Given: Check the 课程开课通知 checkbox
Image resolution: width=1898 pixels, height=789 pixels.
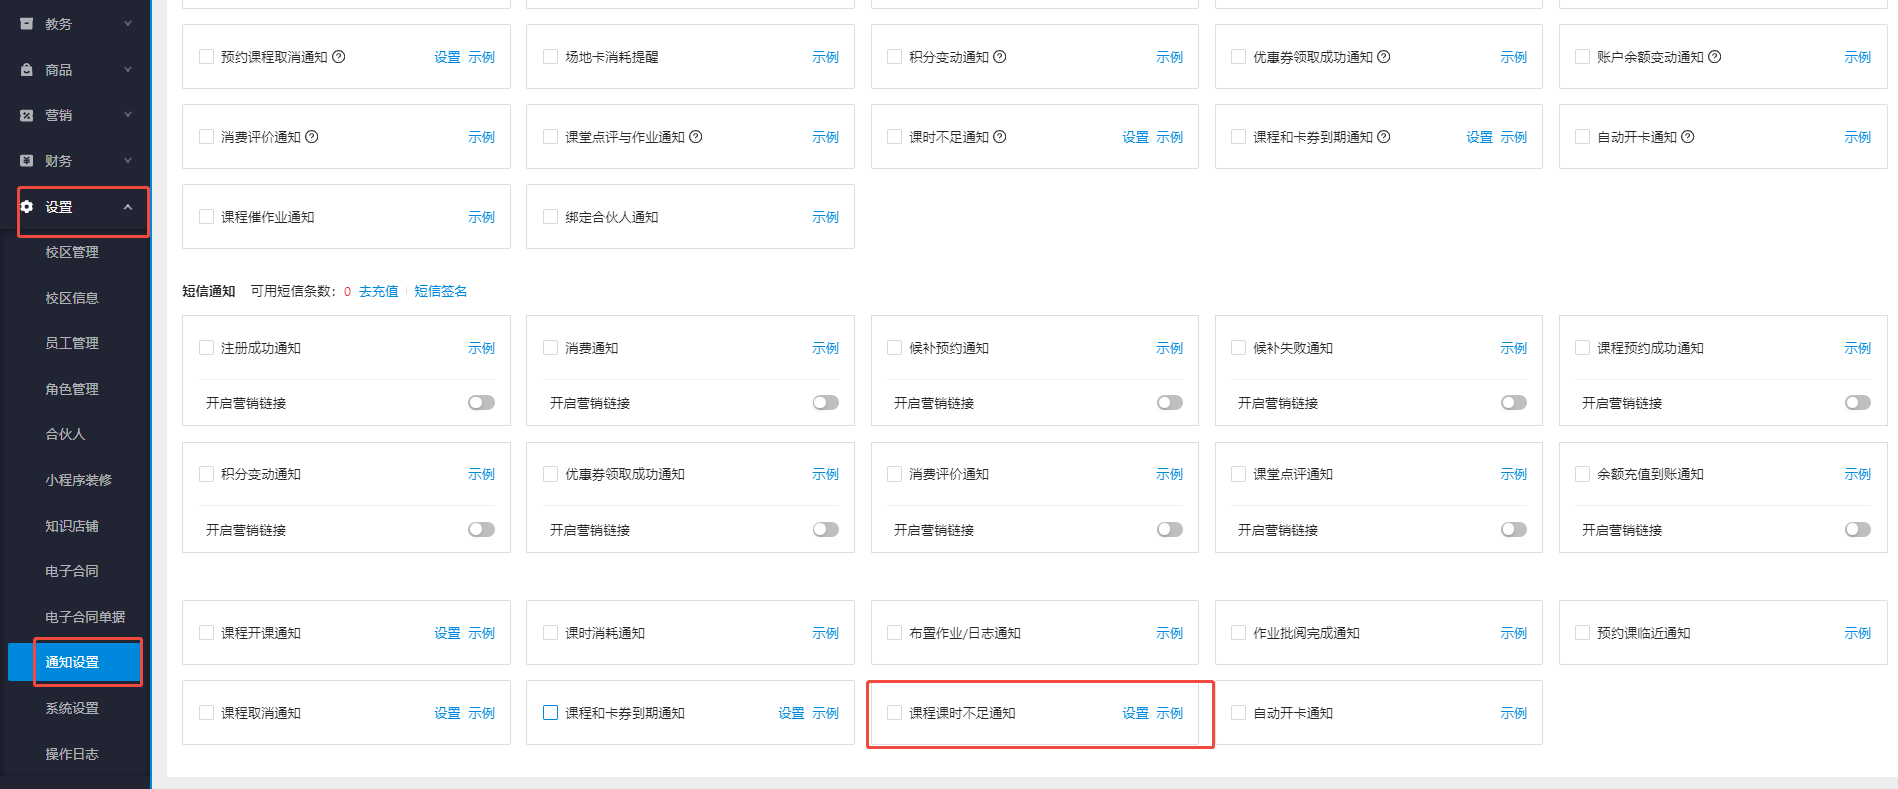Looking at the screenshot, I should (206, 633).
